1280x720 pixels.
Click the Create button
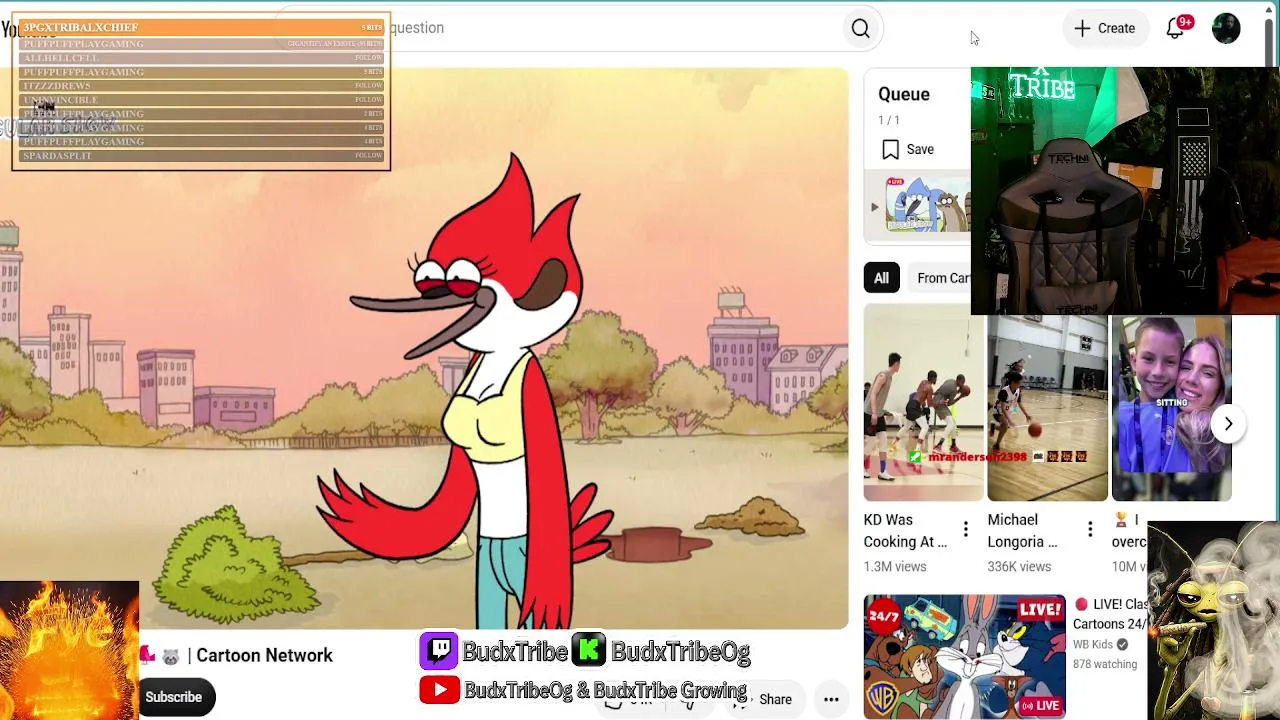click(x=1104, y=28)
